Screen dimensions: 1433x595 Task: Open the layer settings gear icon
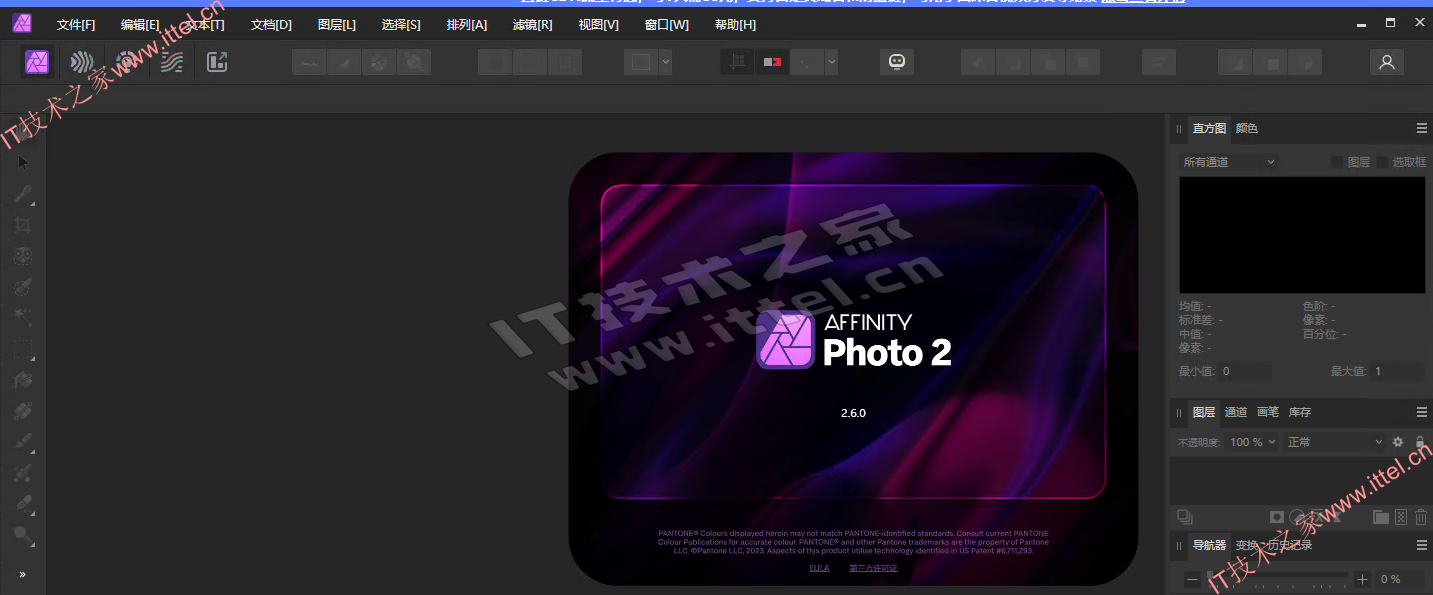[x=1398, y=441]
